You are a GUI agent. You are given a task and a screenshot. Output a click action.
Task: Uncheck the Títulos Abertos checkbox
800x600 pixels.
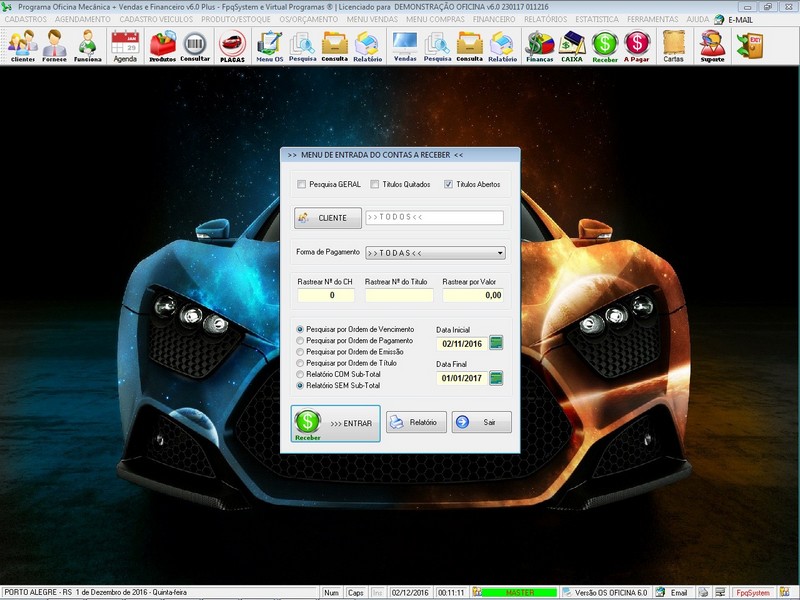pyautogui.click(x=448, y=184)
